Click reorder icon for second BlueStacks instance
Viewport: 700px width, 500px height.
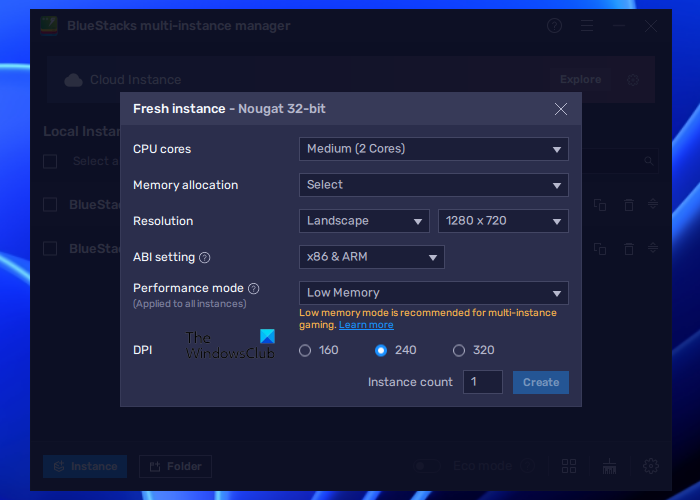[x=653, y=248]
